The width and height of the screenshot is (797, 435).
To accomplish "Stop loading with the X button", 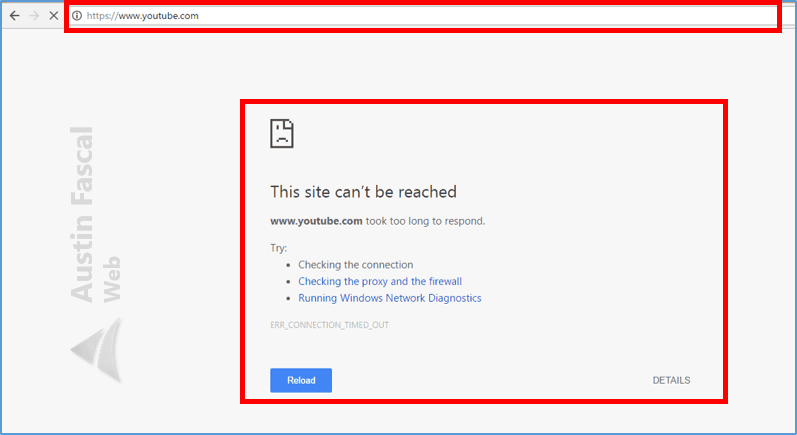I will (53, 16).
